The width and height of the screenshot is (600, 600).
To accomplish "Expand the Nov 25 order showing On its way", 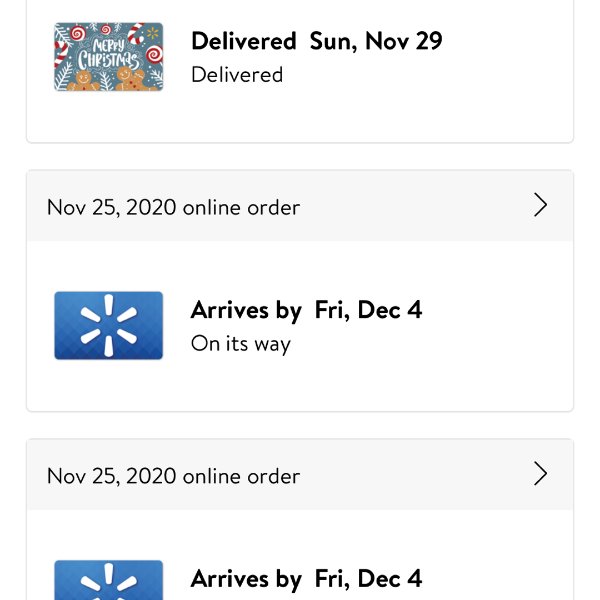I will [x=540, y=205].
